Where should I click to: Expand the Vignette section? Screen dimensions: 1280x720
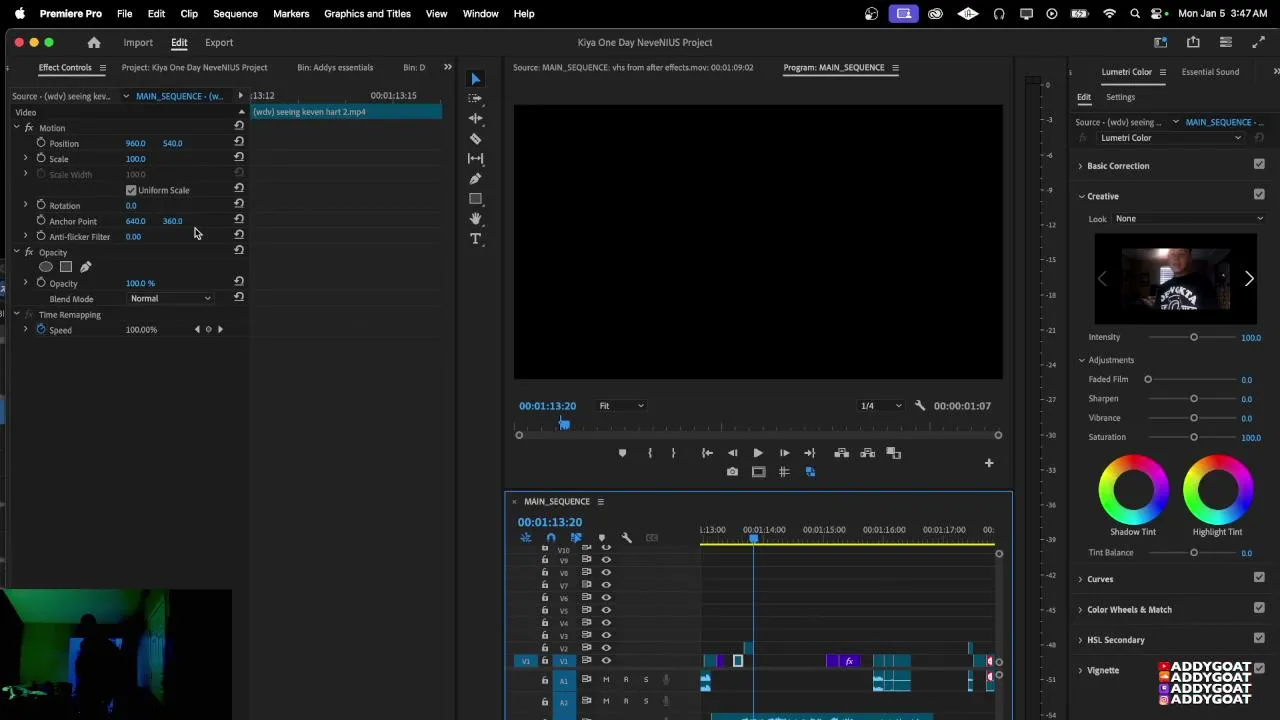pos(1080,670)
